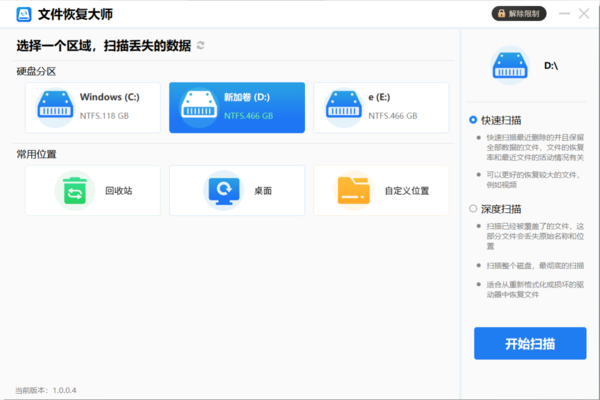This screenshot has width=600, height=400.
Task: Select the 快速扫描 radio button
Action: 473,120
